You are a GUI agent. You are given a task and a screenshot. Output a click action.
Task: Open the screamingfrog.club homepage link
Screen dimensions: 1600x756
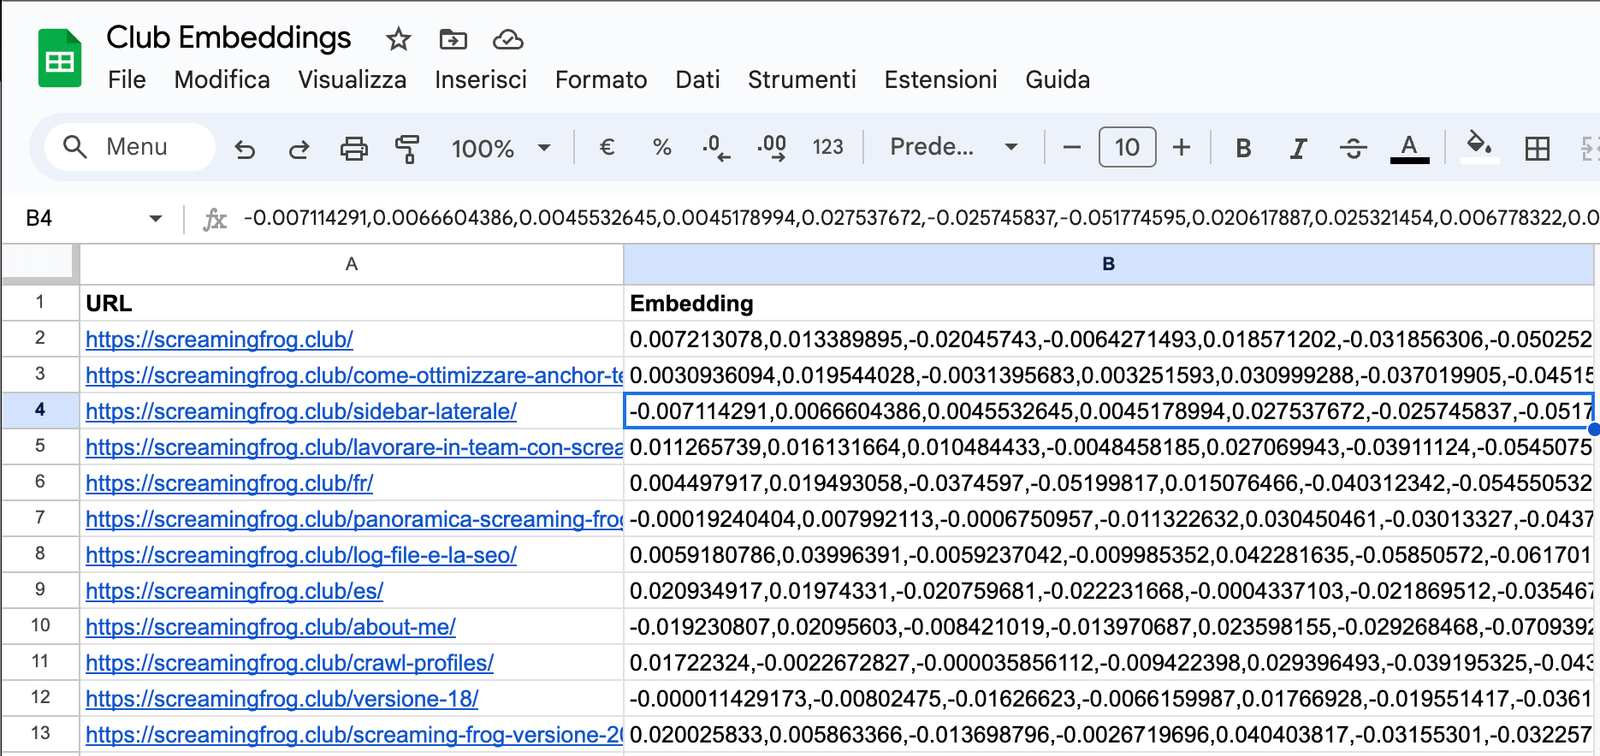(x=219, y=339)
